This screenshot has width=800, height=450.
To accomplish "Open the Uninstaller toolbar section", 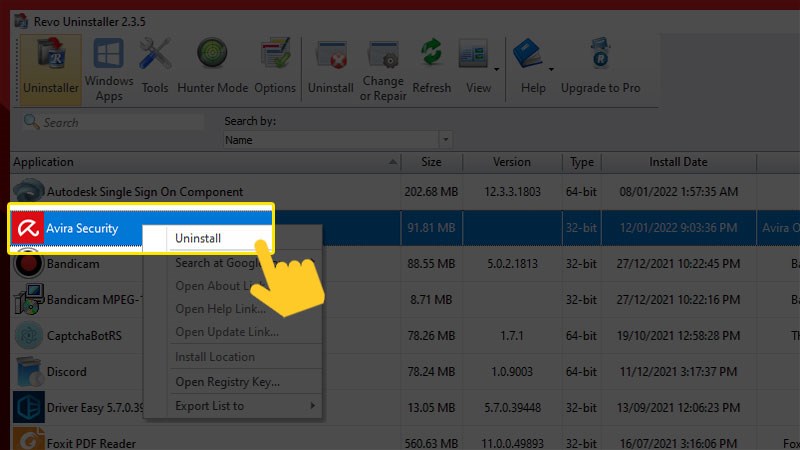I will 51,70.
